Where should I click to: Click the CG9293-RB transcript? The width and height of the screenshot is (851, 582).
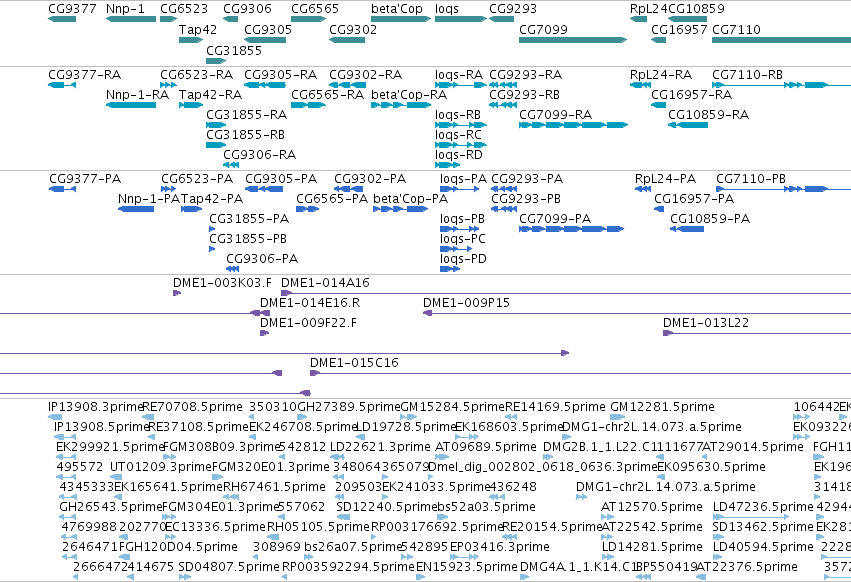tap(503, 105)
